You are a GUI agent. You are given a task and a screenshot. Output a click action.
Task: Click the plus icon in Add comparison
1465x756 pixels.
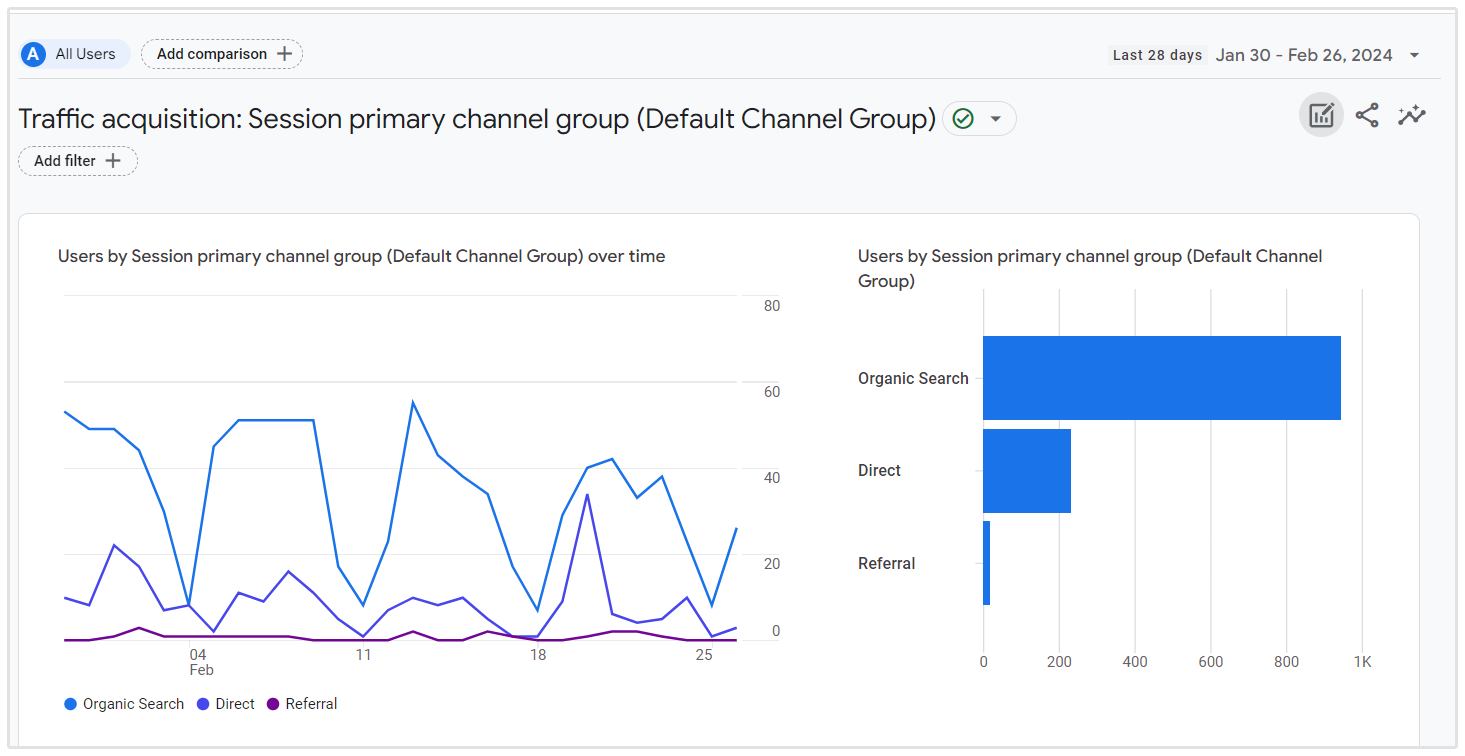click(285, 54)
